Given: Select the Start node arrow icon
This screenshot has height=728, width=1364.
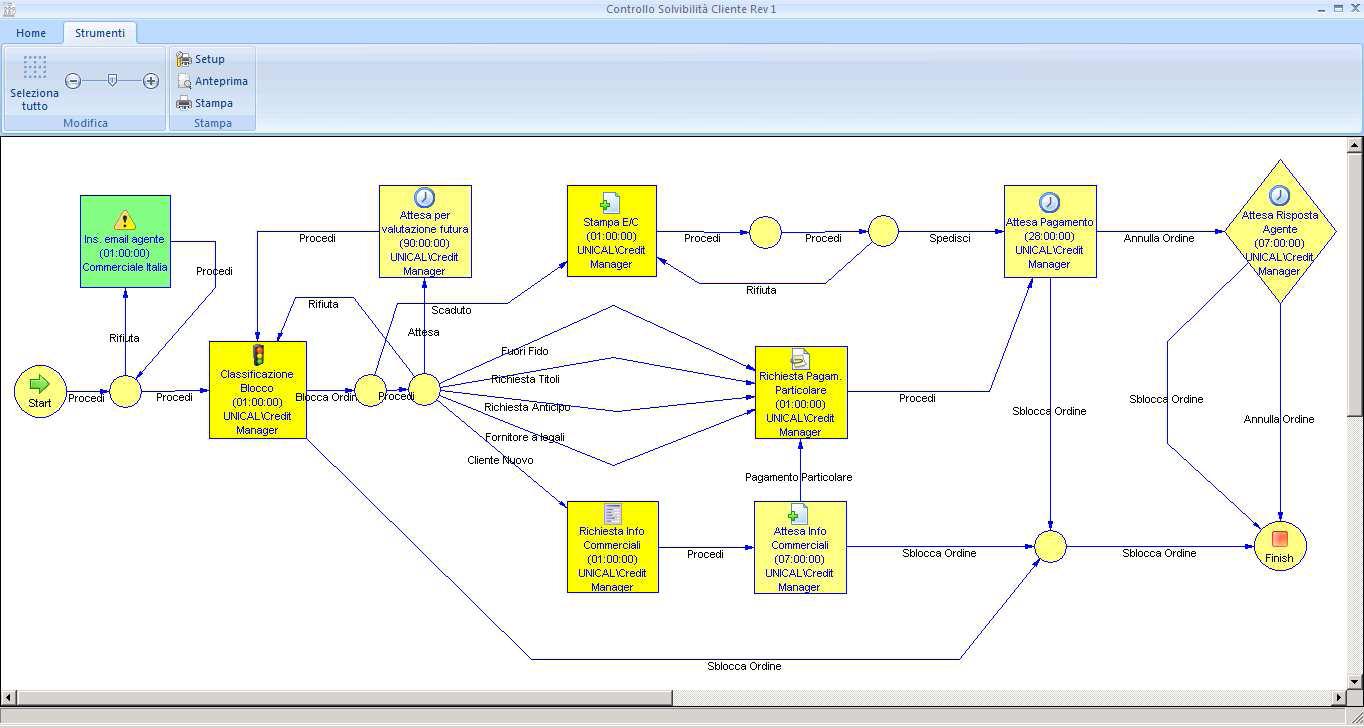Looking at the screenshot, I should coord(40,384).
